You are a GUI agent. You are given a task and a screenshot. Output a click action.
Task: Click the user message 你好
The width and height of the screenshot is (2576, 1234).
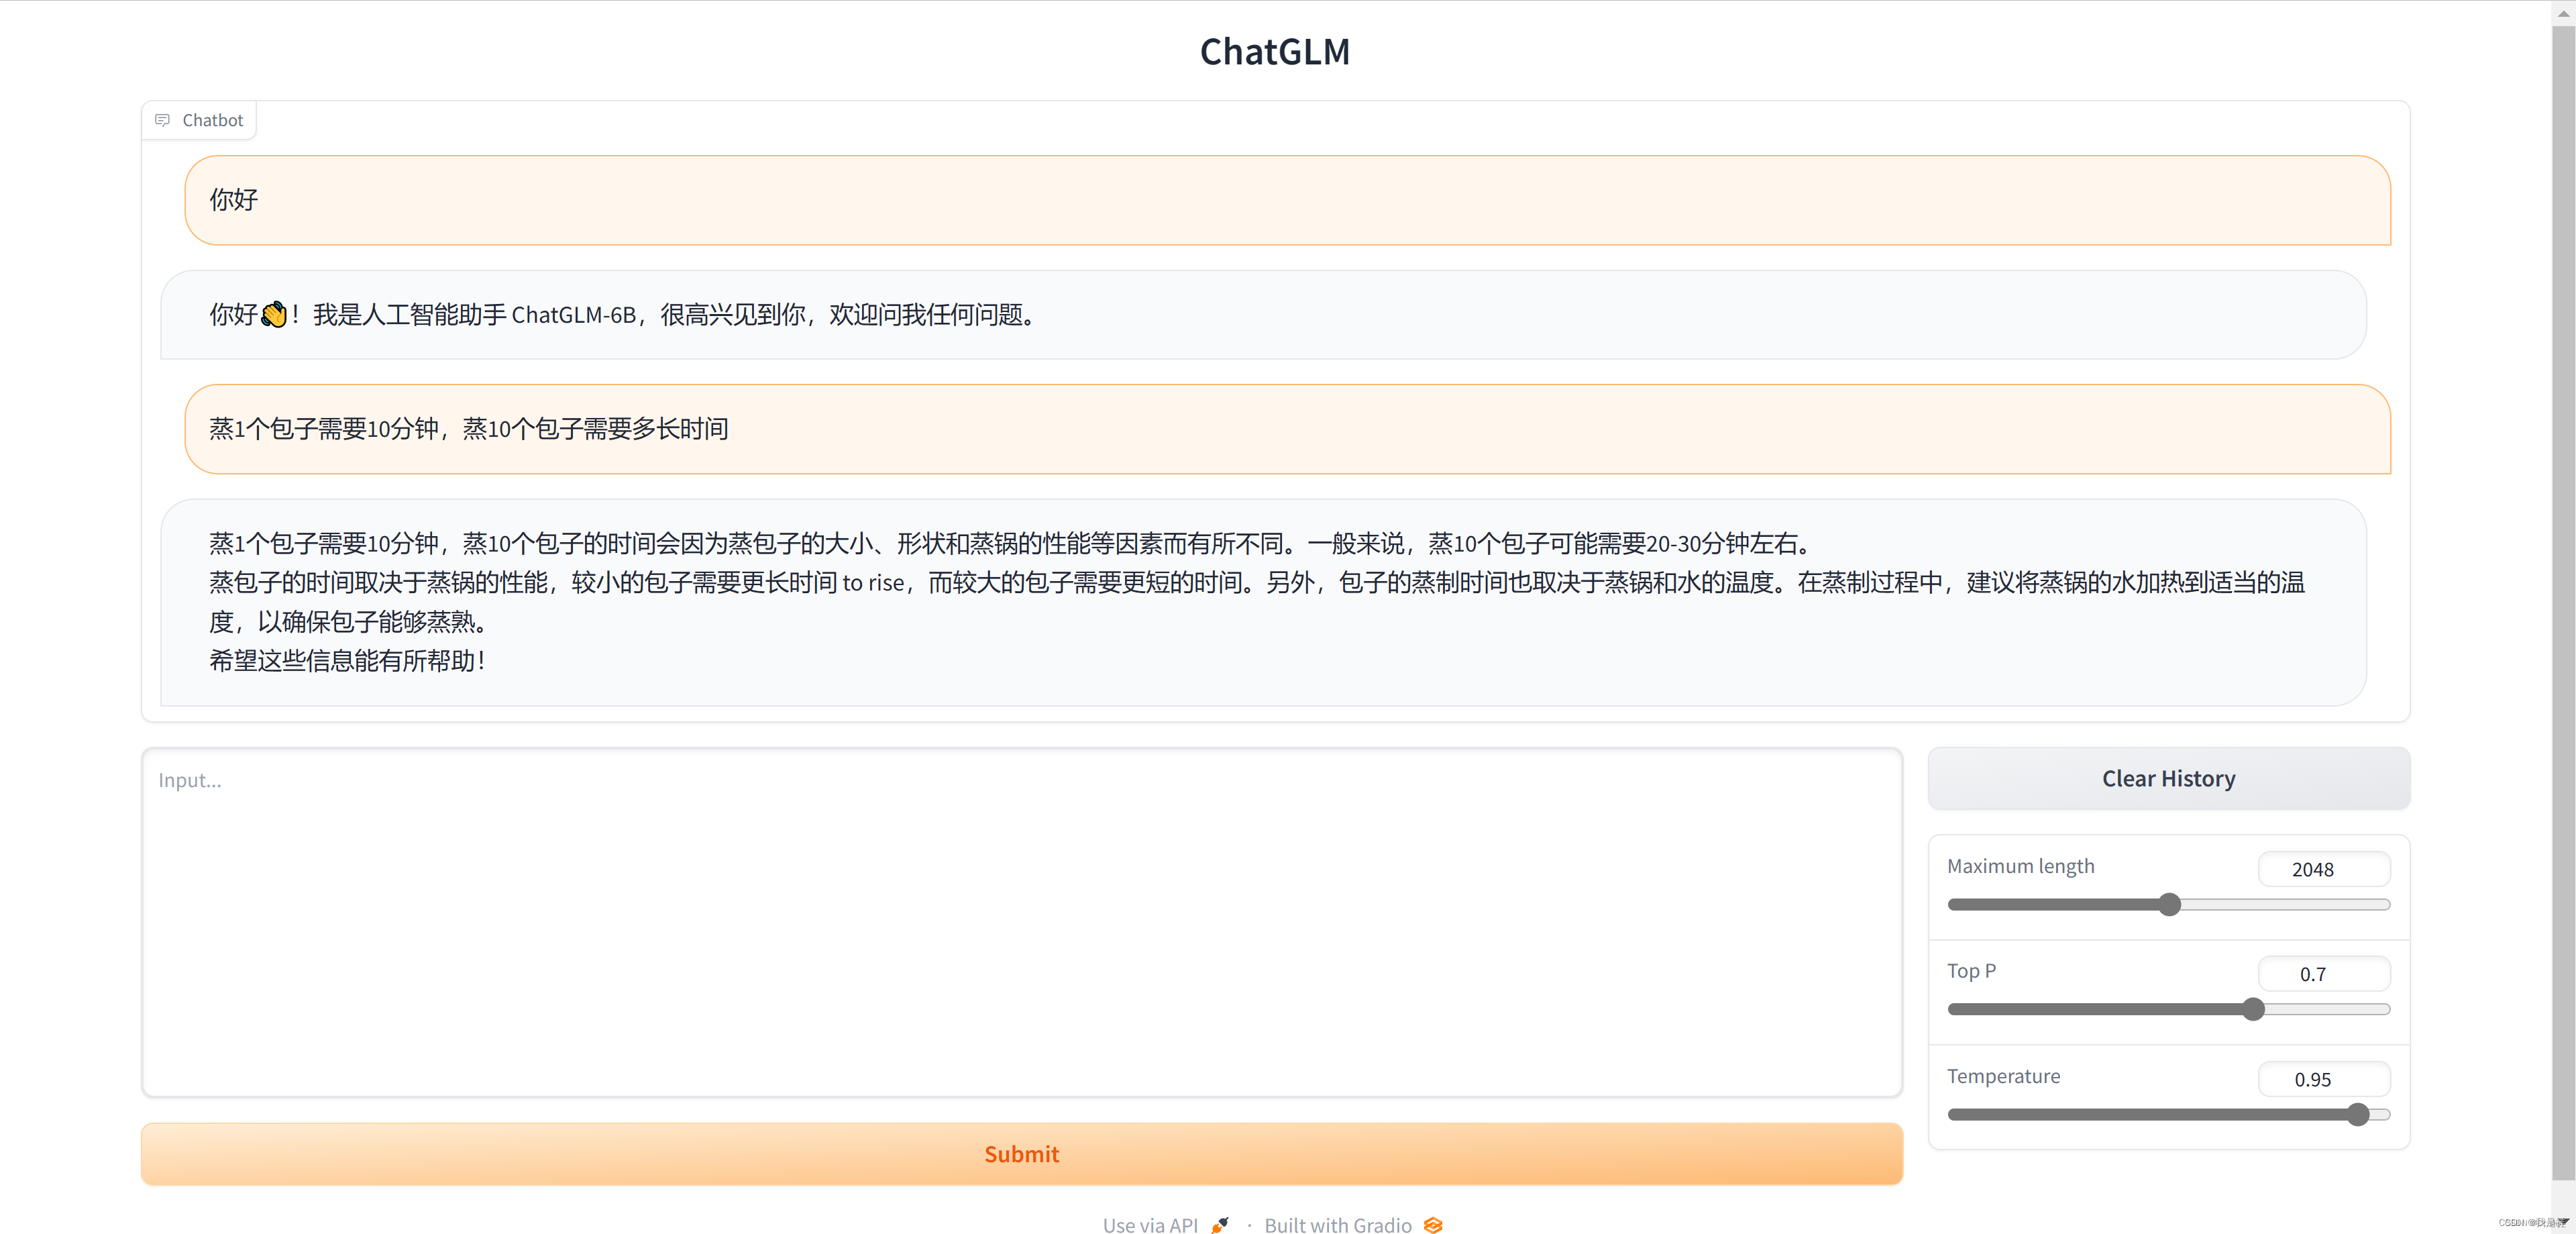(x=1287, y=200)
